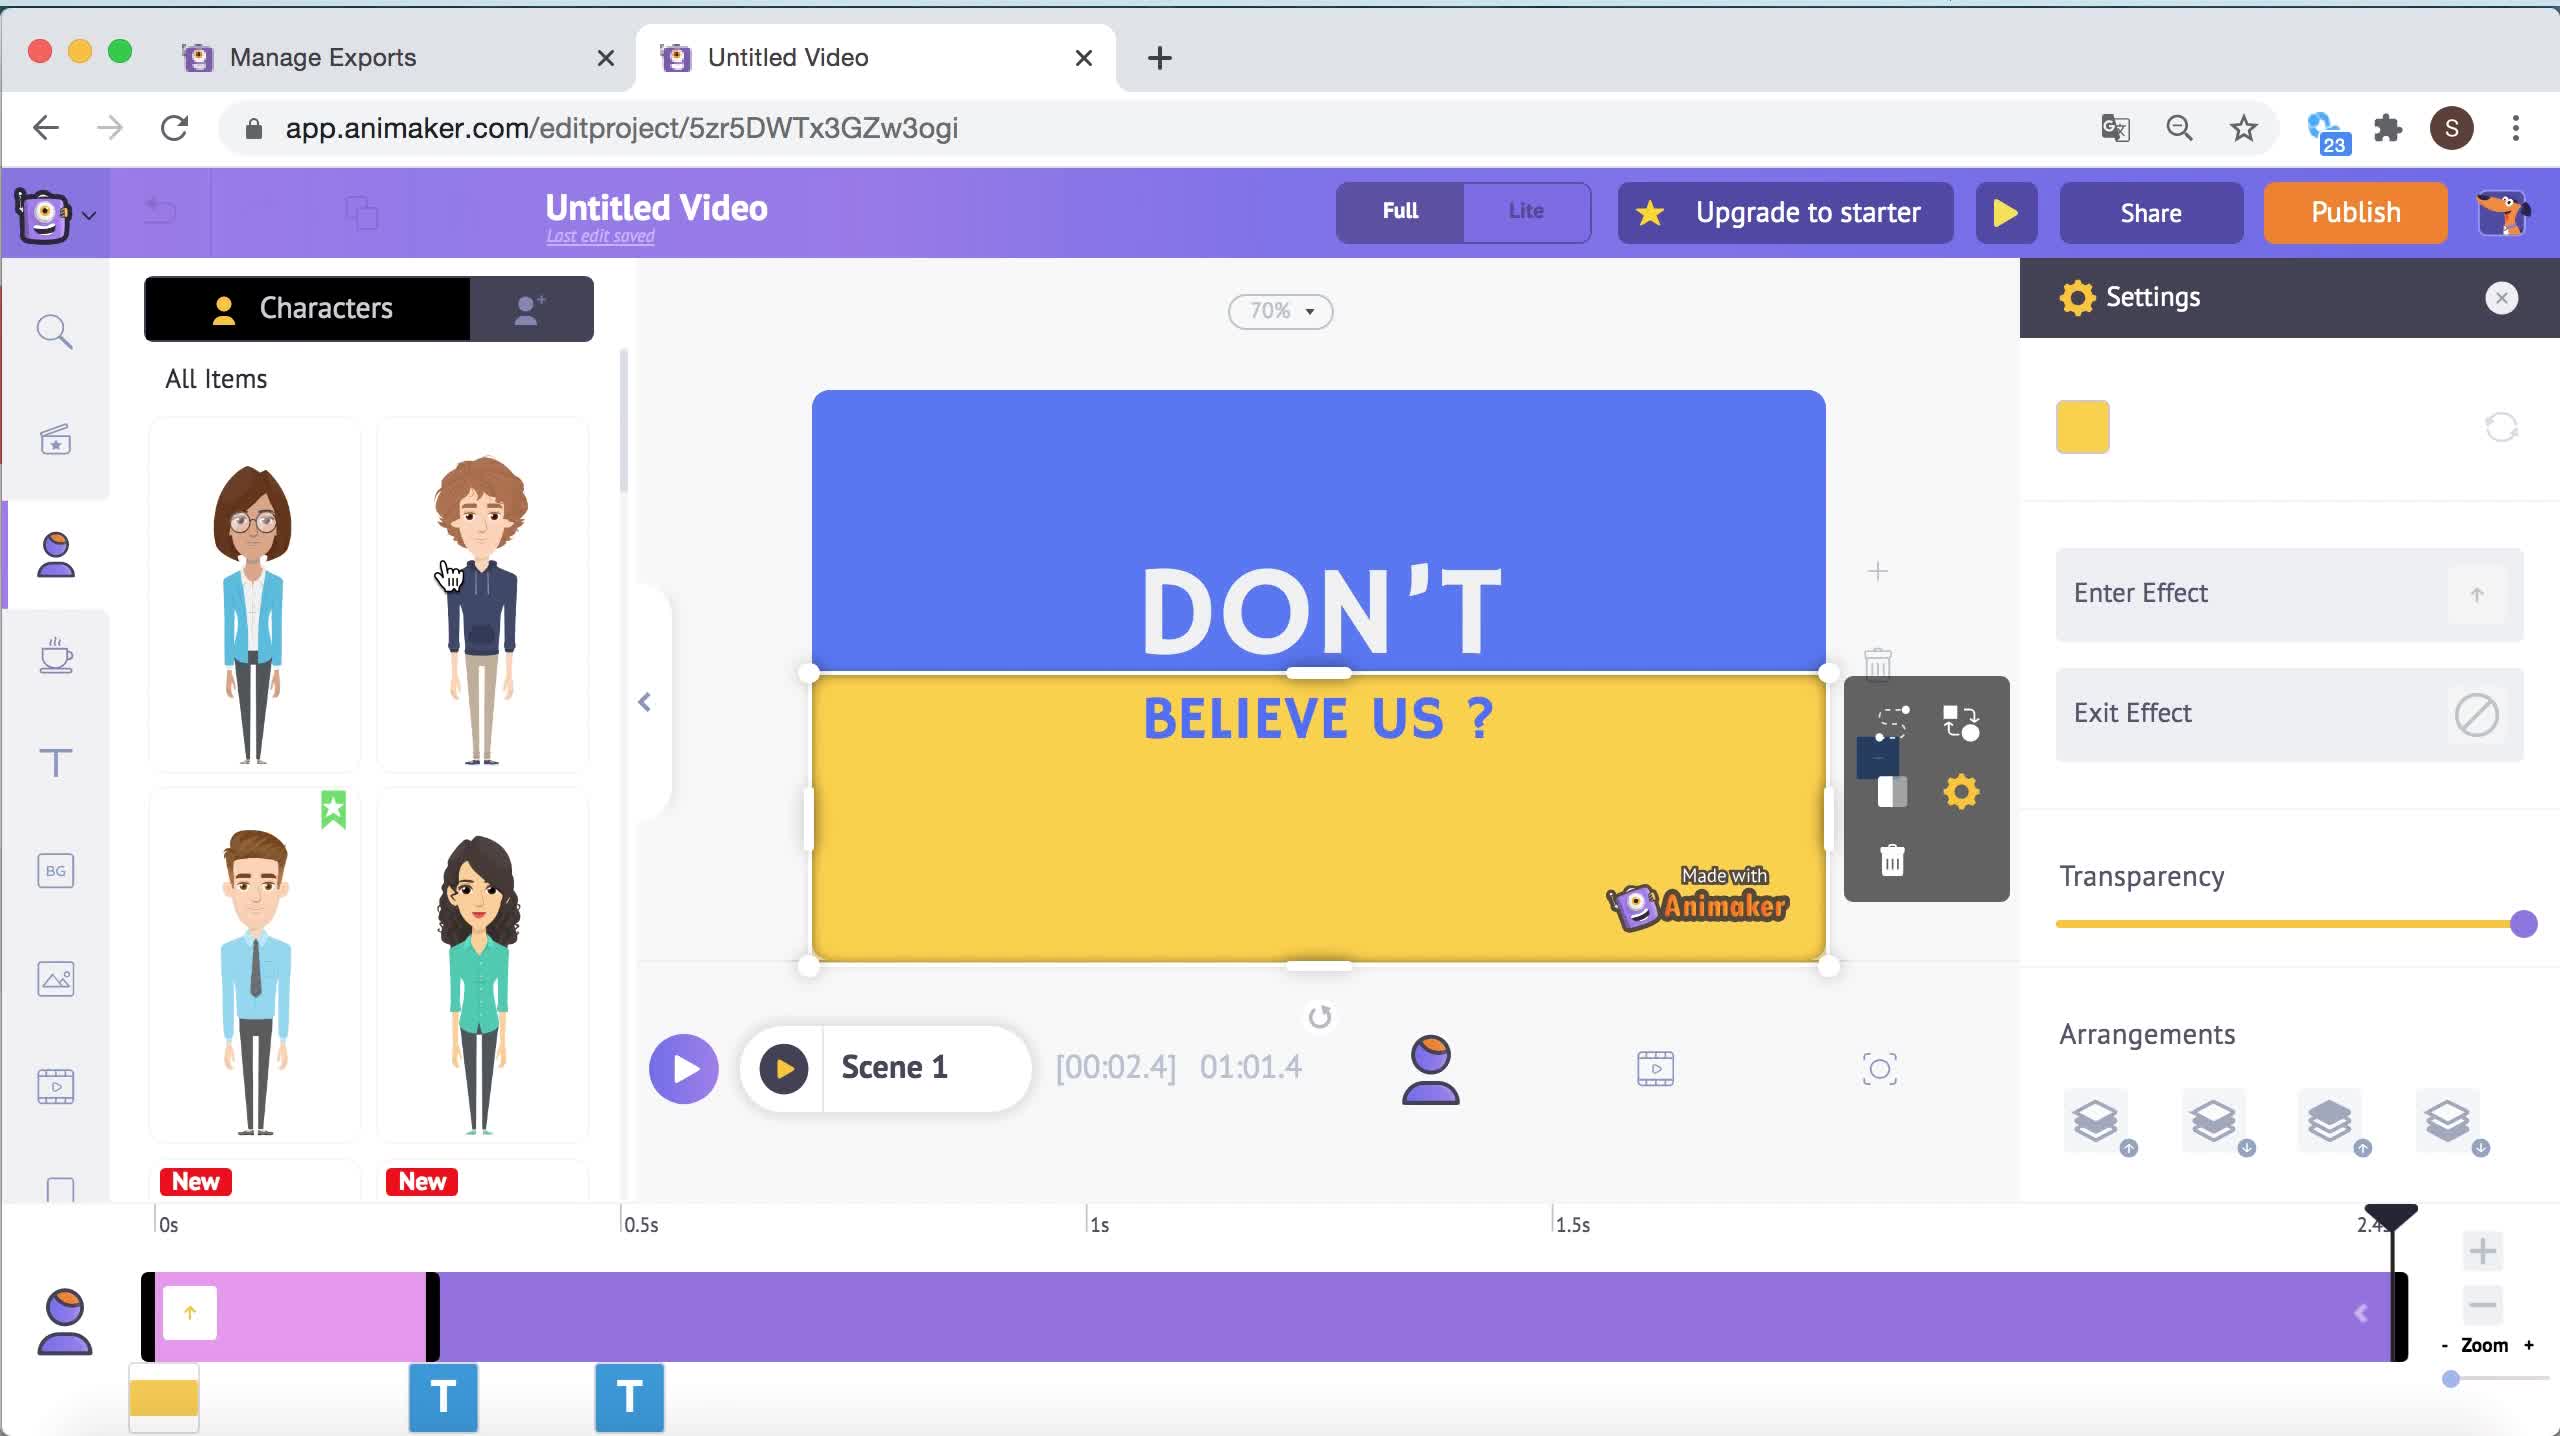Viewport: 2560px width, 1436px height.
Task: Open the Text tool in left sidebar
Action: [x=55, y=763]
